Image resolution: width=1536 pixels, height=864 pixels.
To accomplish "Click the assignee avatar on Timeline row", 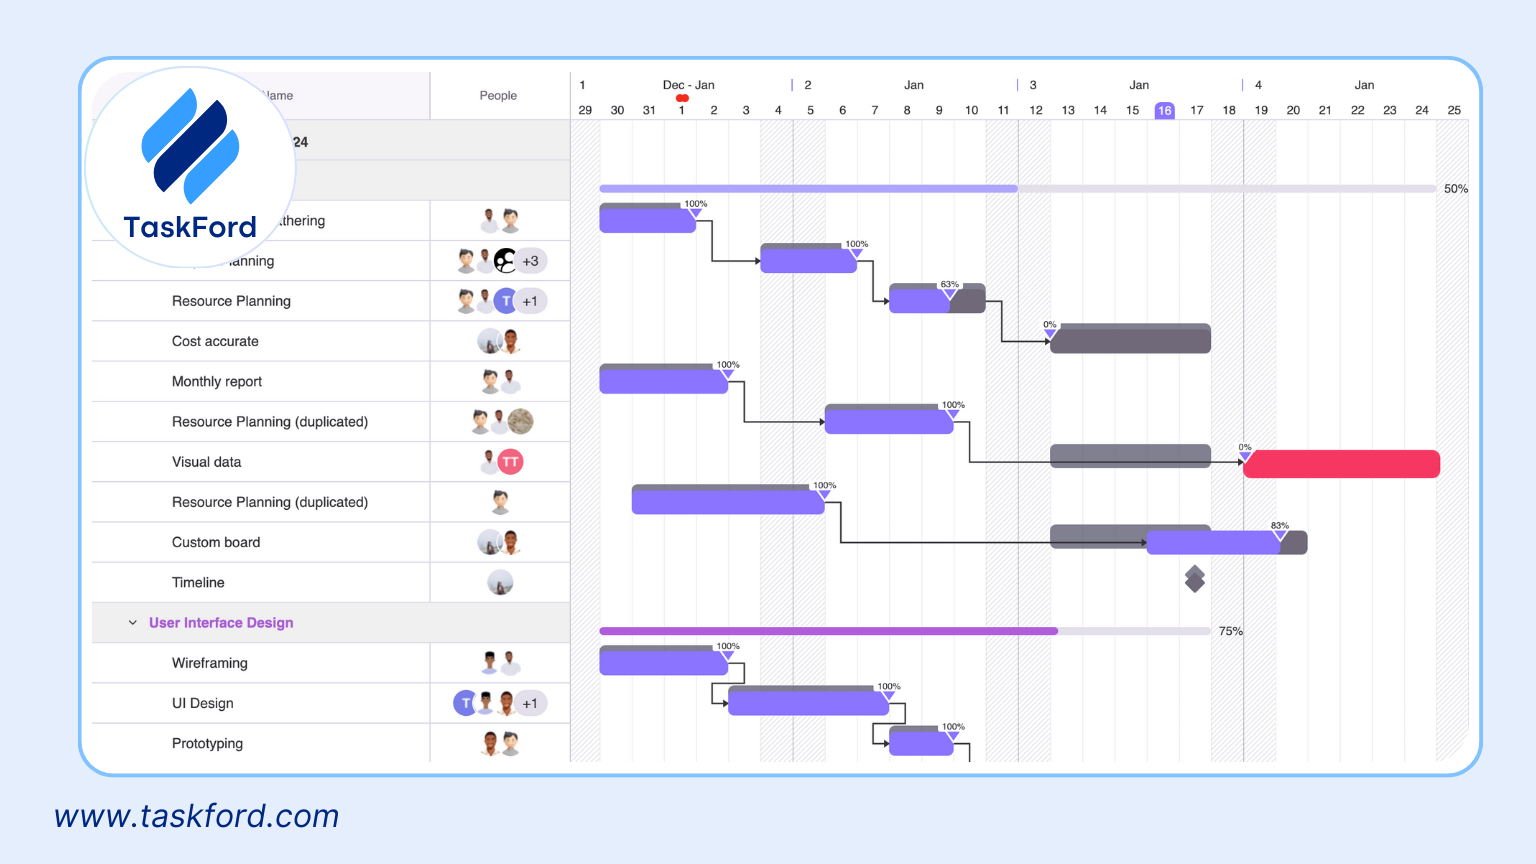I will pyautogui.click(x=499, y=582).
